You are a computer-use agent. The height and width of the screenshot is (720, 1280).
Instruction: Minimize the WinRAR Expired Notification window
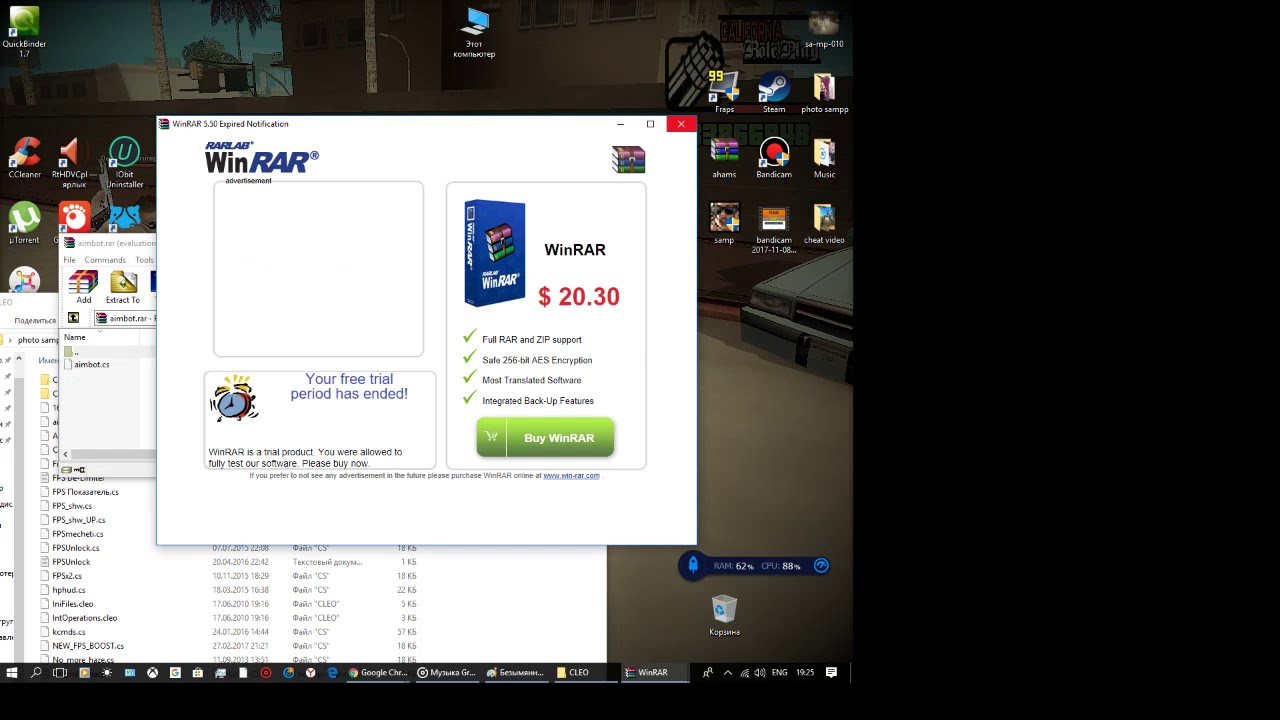coord(620,124)
